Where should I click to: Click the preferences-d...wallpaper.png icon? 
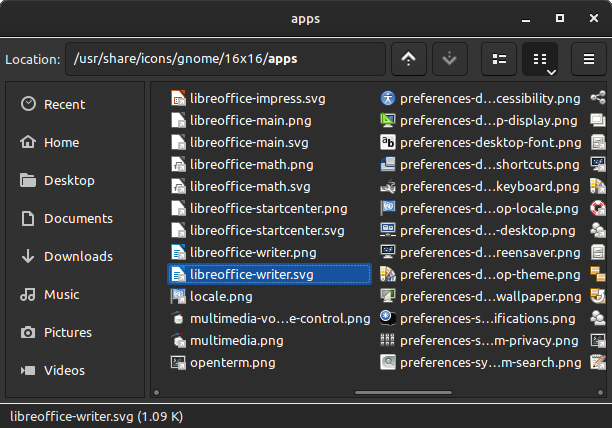coord(388,297)
